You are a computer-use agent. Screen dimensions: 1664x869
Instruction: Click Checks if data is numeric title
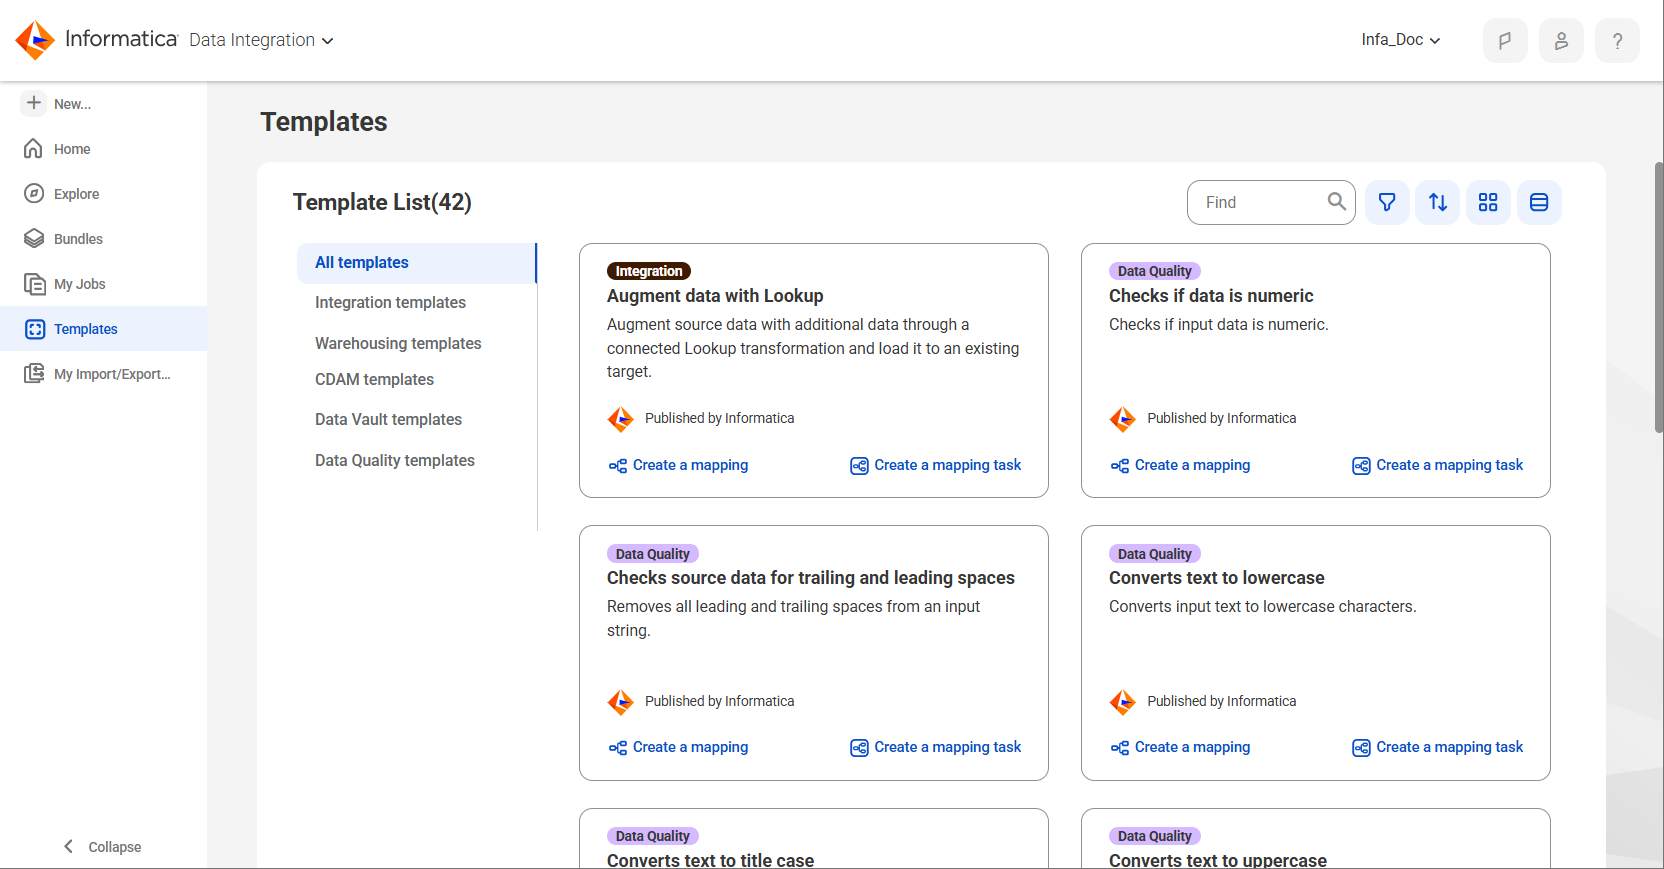click(x=1211, y=296)
